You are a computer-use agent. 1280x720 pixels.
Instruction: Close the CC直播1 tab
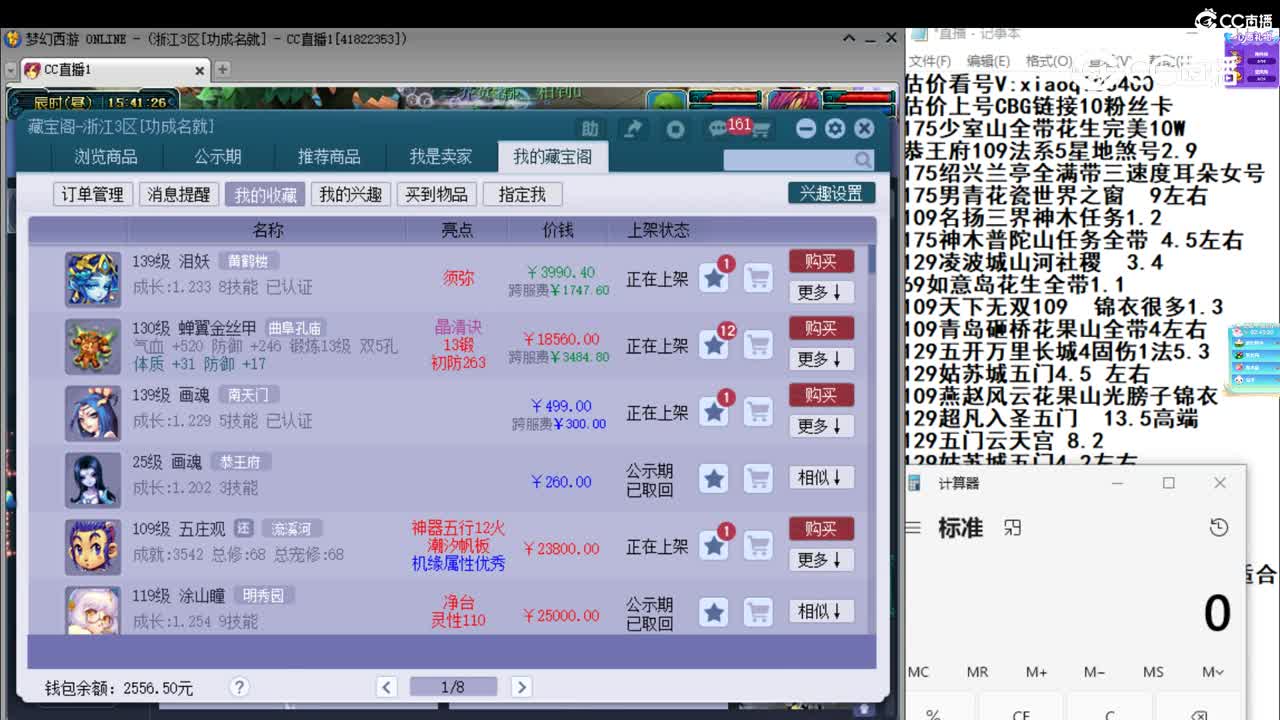point(199,70)
